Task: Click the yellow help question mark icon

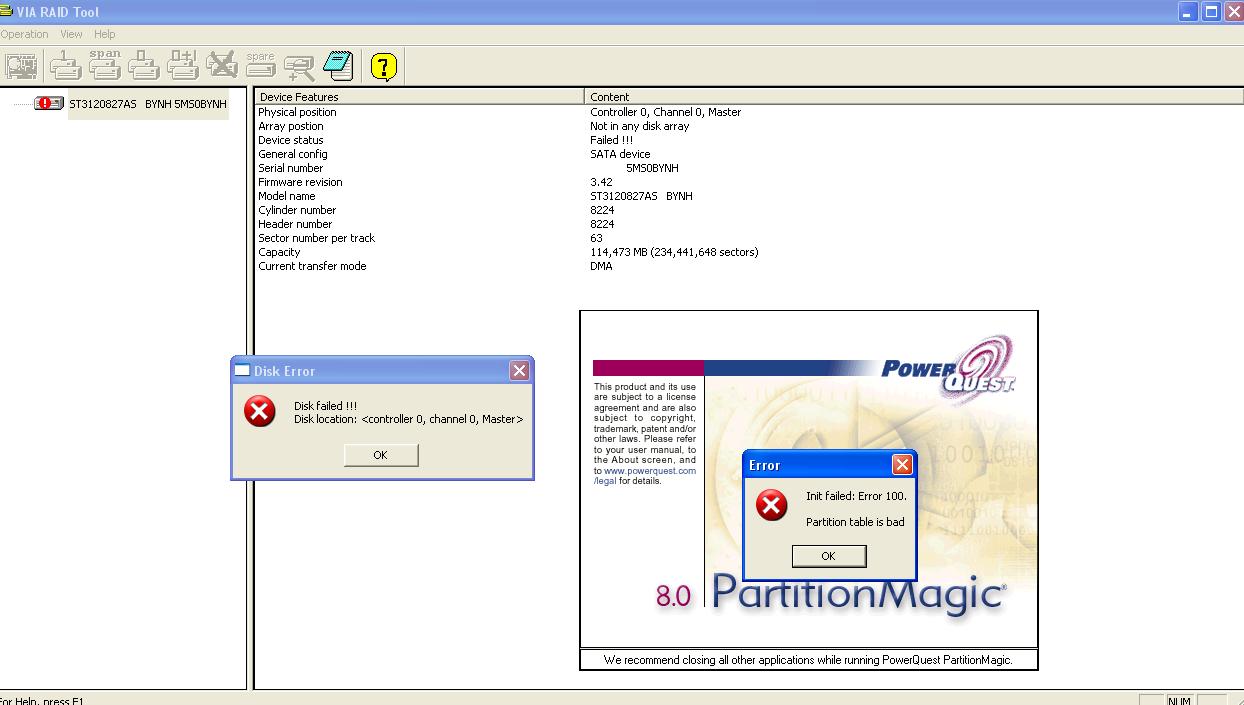Action: (384, 66)
